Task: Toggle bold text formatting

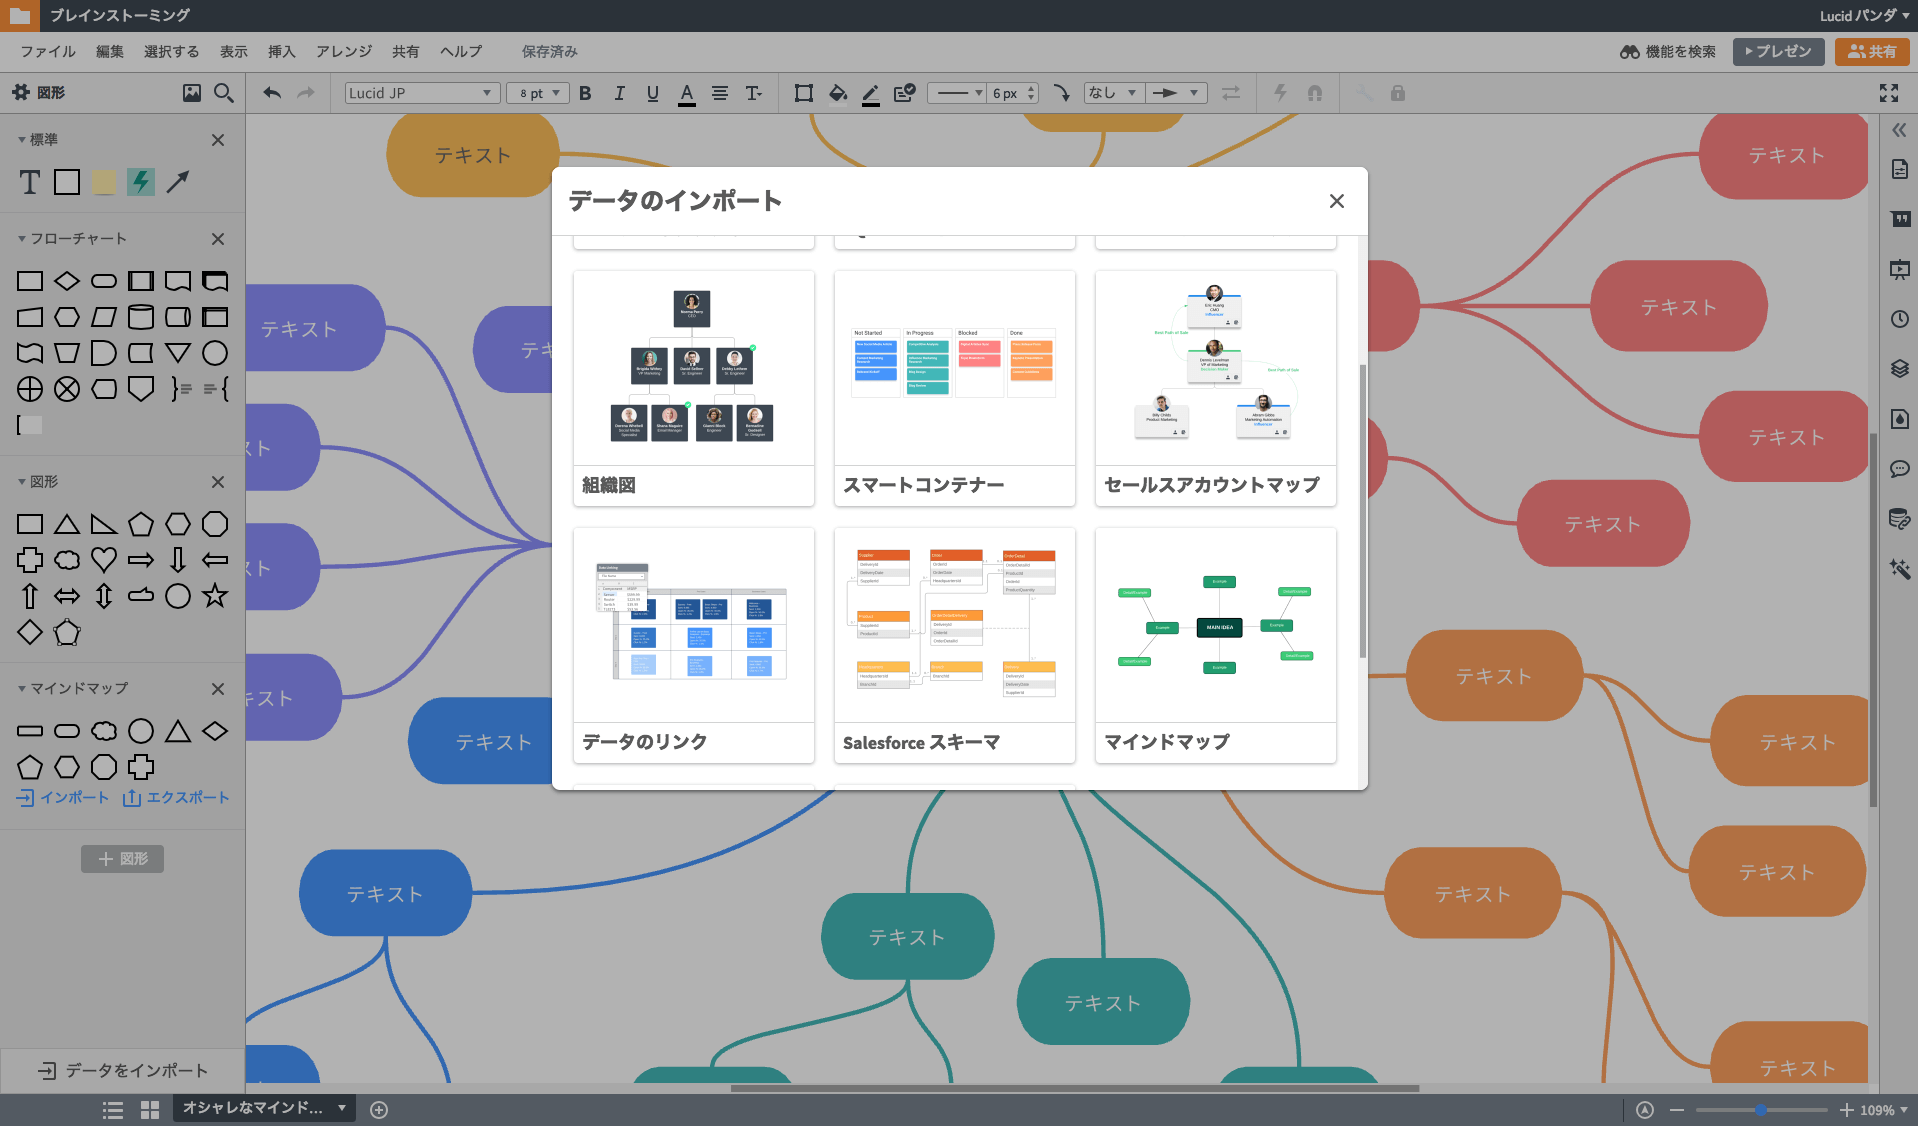Action: 585,93
